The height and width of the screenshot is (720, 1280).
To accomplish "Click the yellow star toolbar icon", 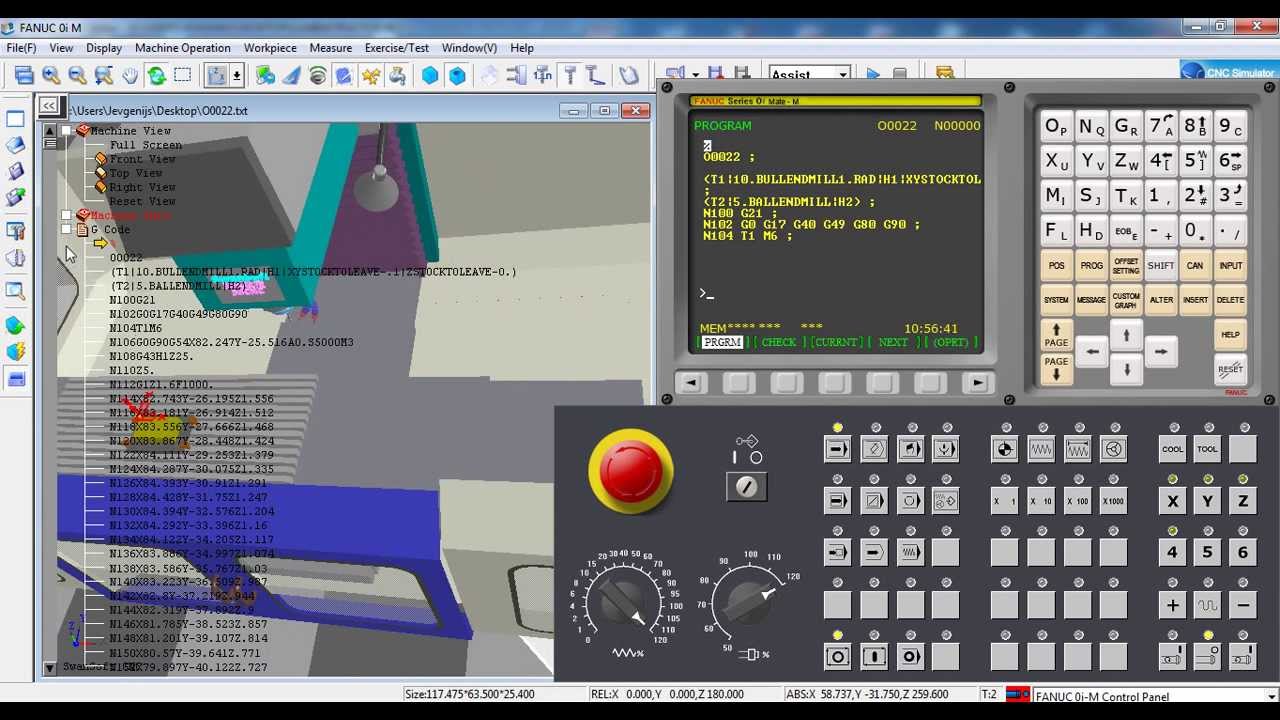I will pos(371,76).
